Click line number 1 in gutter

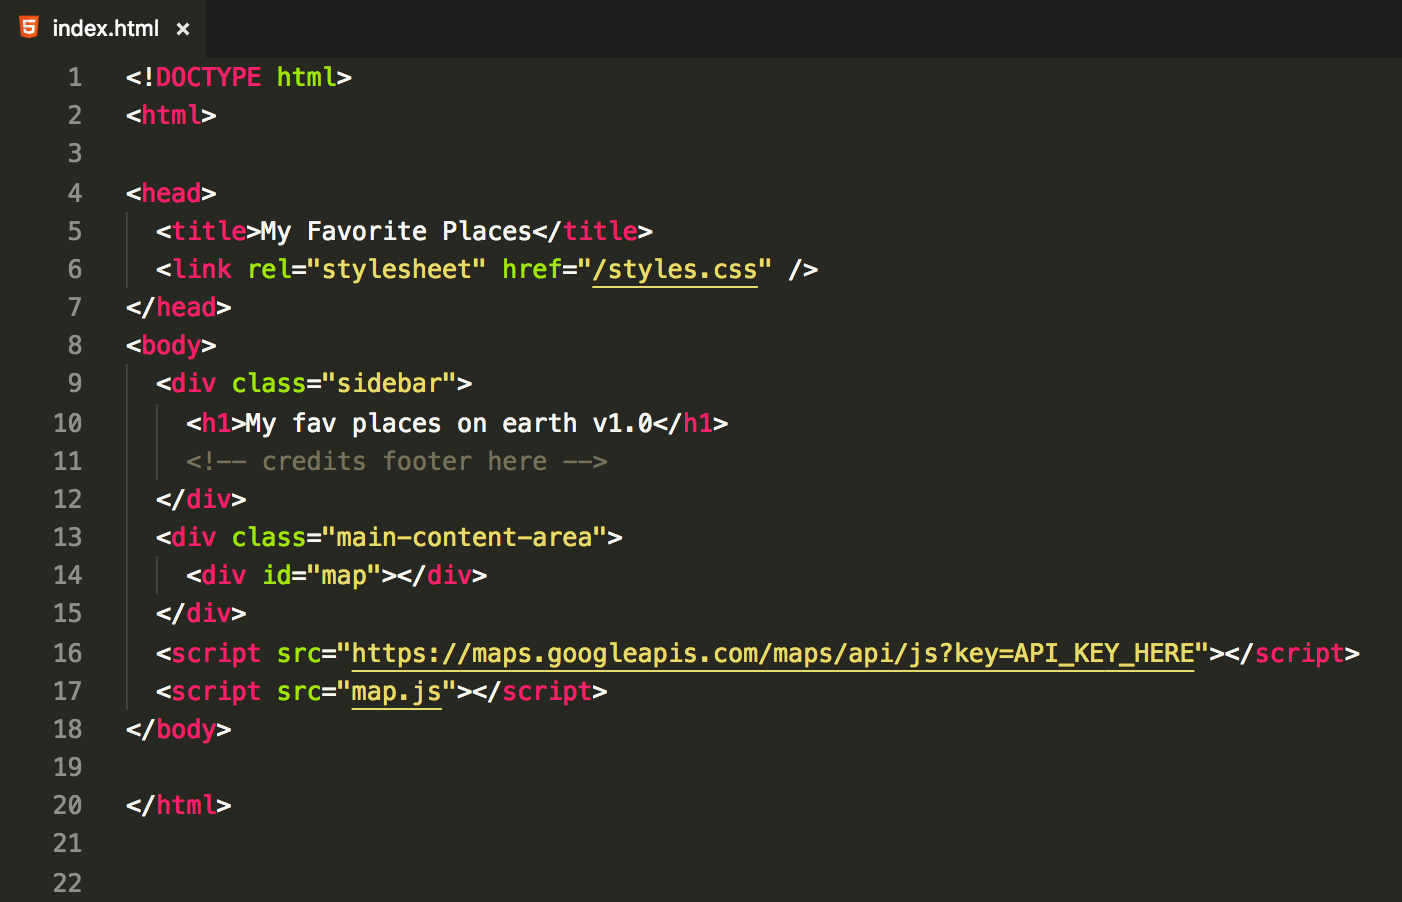74,77
